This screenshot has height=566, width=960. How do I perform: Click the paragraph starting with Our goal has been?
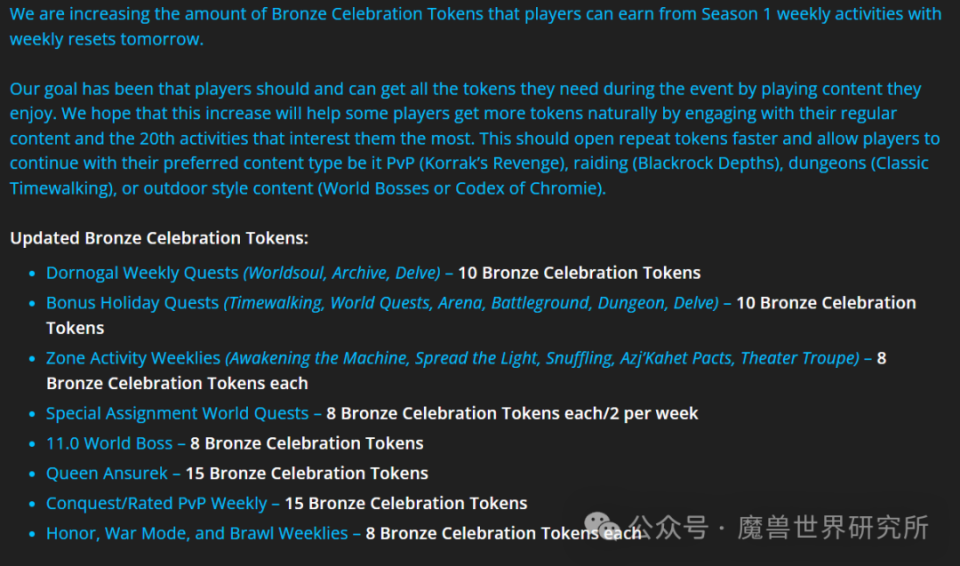coord(475,138)
